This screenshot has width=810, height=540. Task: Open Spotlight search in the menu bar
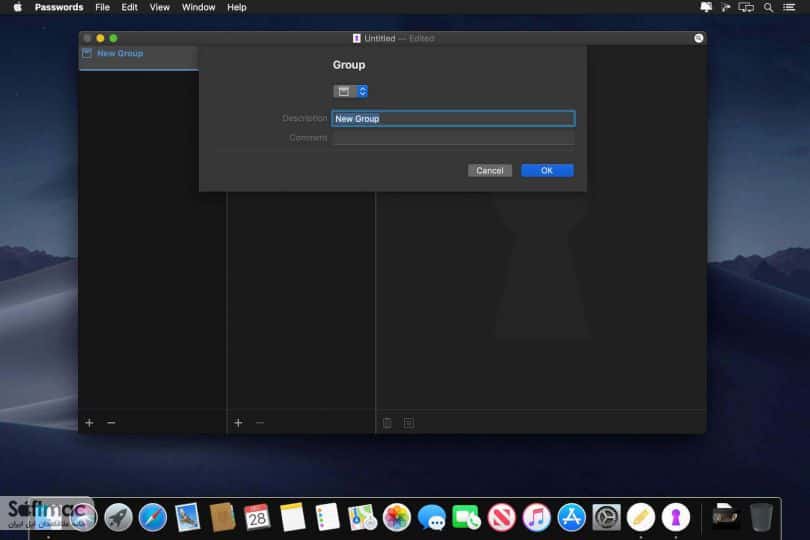[769, 7]
